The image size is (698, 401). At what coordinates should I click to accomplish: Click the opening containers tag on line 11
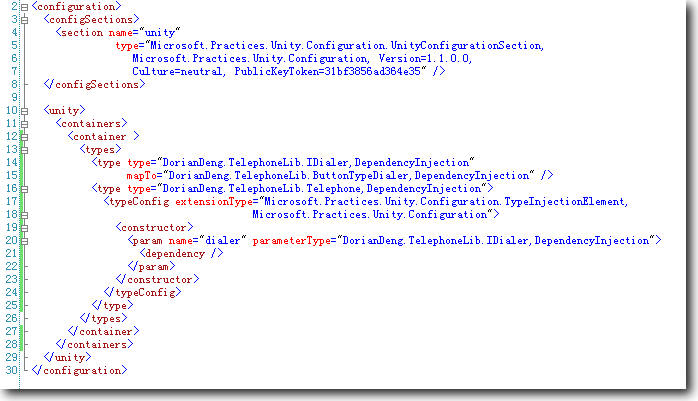[x=91, y=123]
